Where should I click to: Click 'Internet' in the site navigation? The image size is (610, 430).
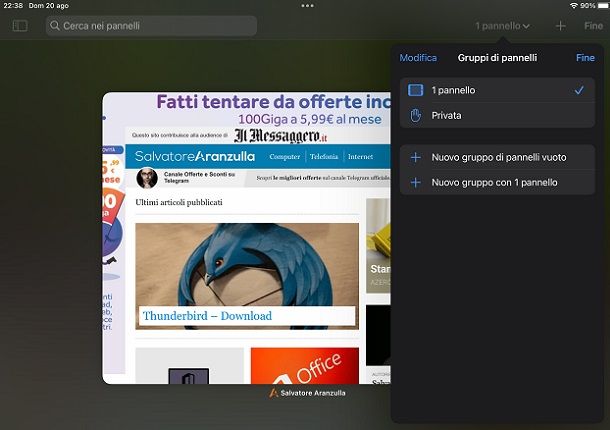coord(360,156)
